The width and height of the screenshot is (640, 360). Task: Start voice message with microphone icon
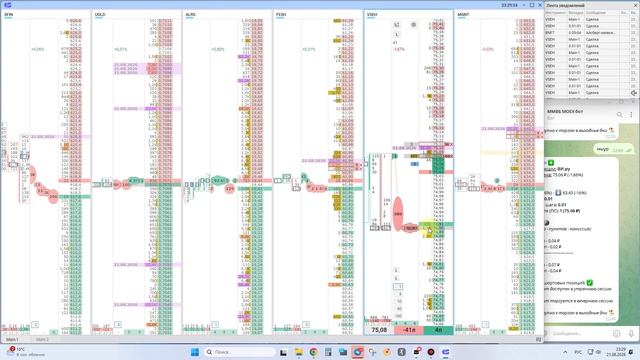tap(631, 333)
